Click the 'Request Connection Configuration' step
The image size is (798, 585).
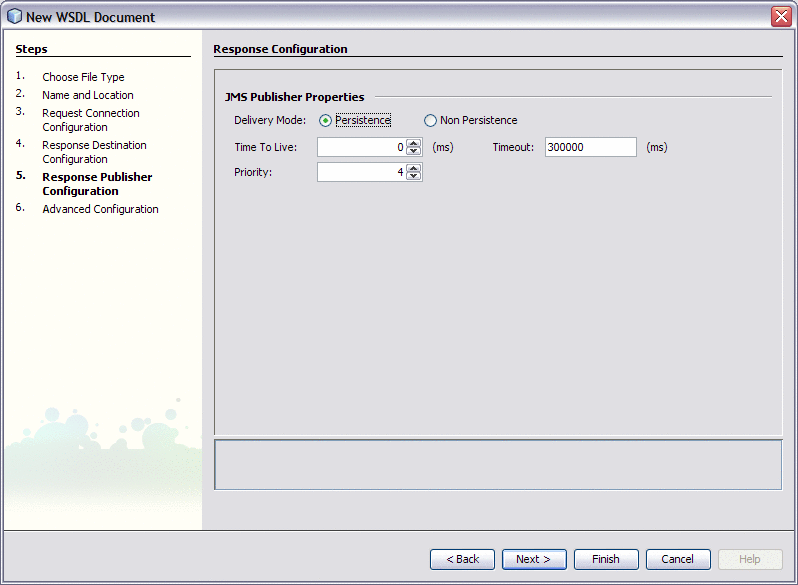tap(91, 120)
